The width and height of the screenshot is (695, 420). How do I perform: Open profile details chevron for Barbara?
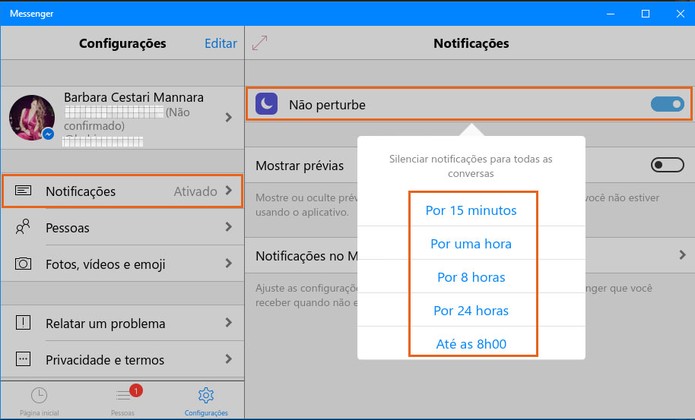[x=229, y=117]
